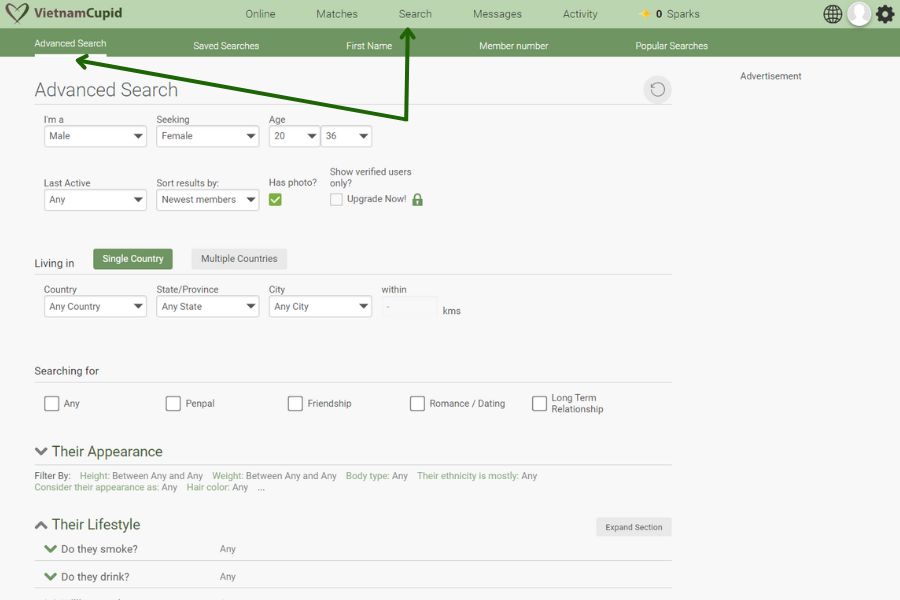The height and width of the screenshot is (600, 900).
Task: Open the Any Country dropdown
Action: (95, 307)
